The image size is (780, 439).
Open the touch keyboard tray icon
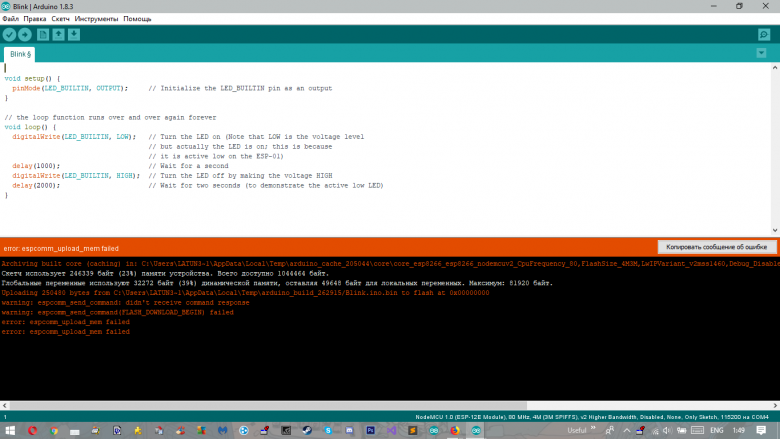tap(697, 431)
